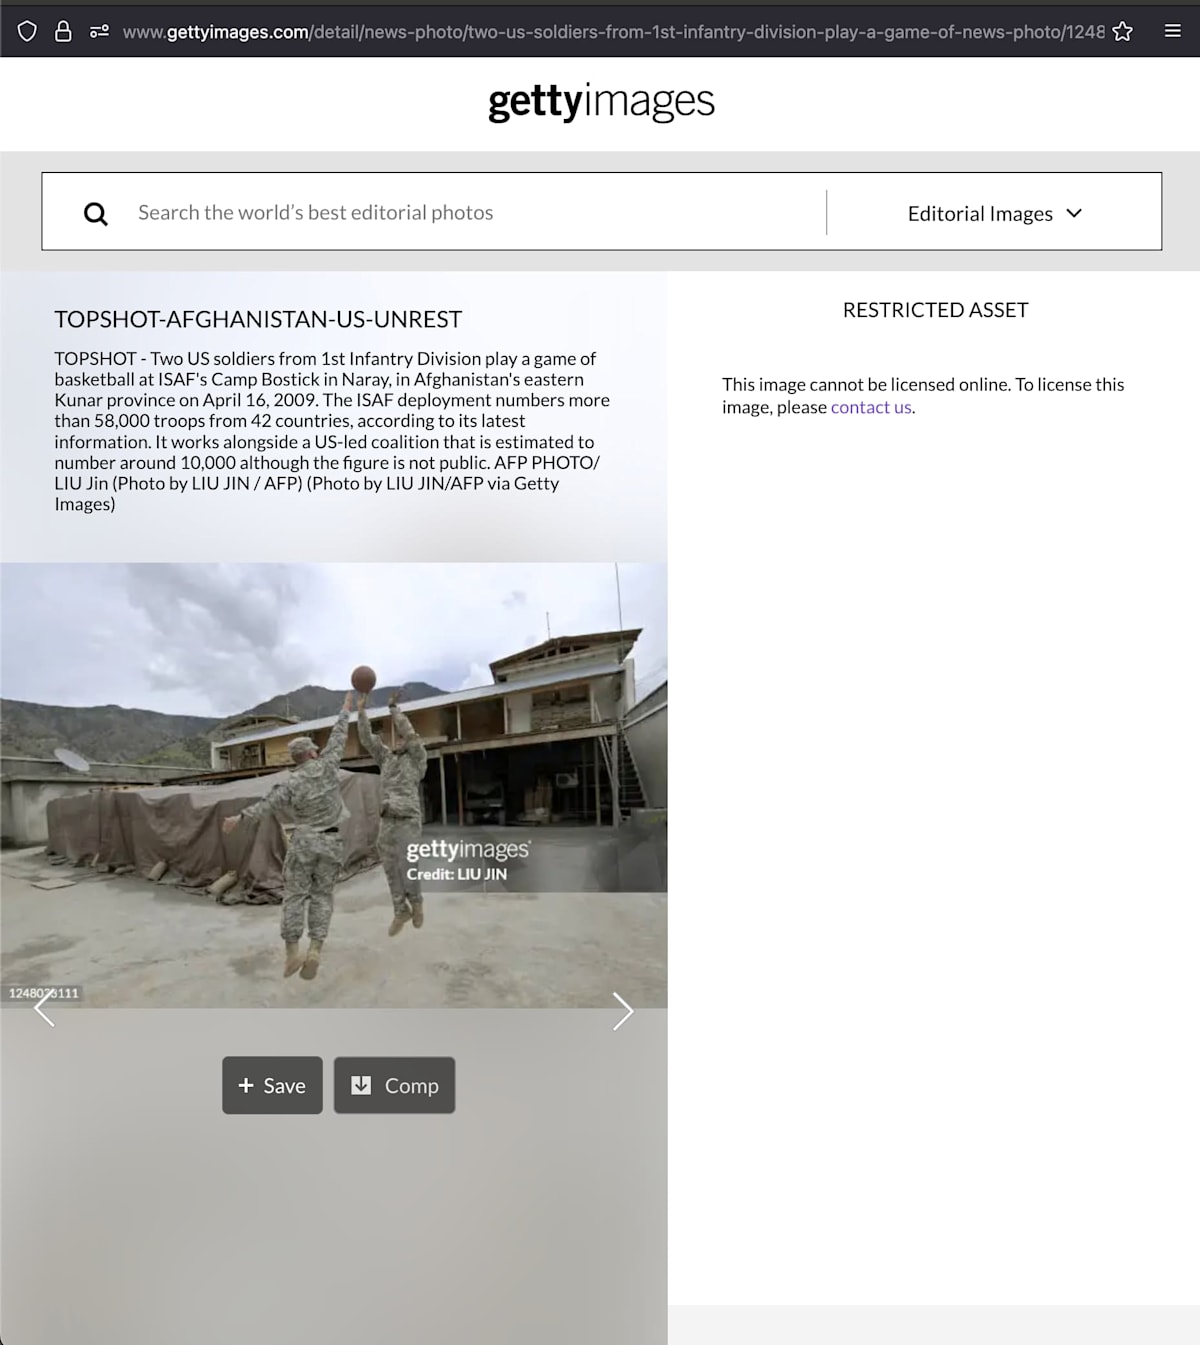Expand the Editorial Images dropdown
This screenshot has height=1345, width=1200.
coord(994,213)
